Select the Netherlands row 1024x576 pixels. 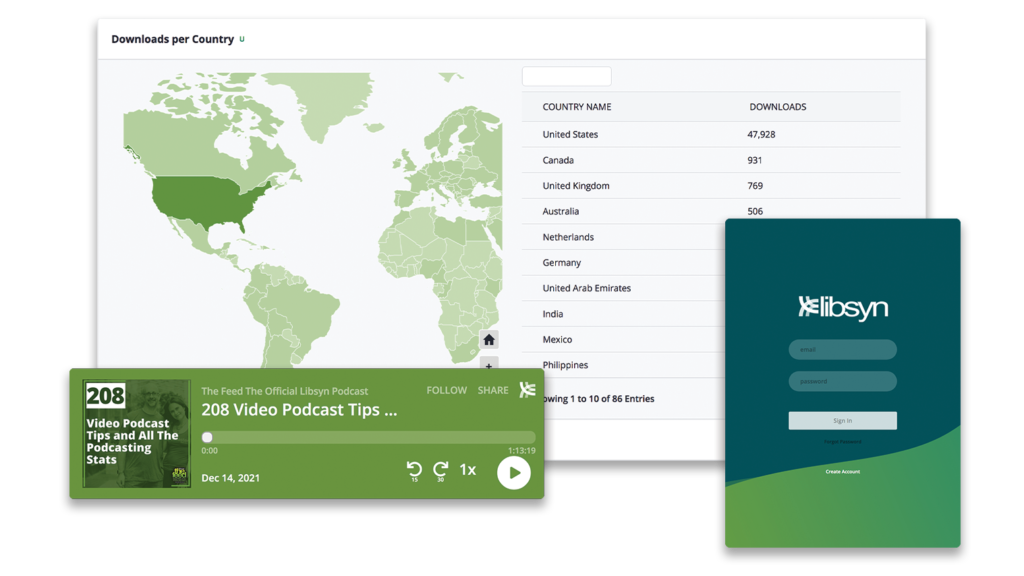(x=623, y=237)
